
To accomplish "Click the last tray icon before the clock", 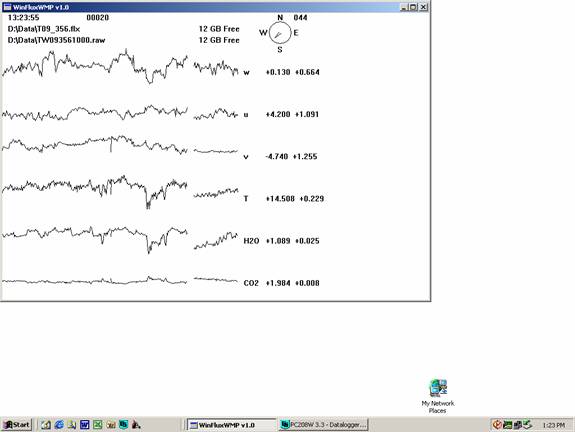I will 527,425.
